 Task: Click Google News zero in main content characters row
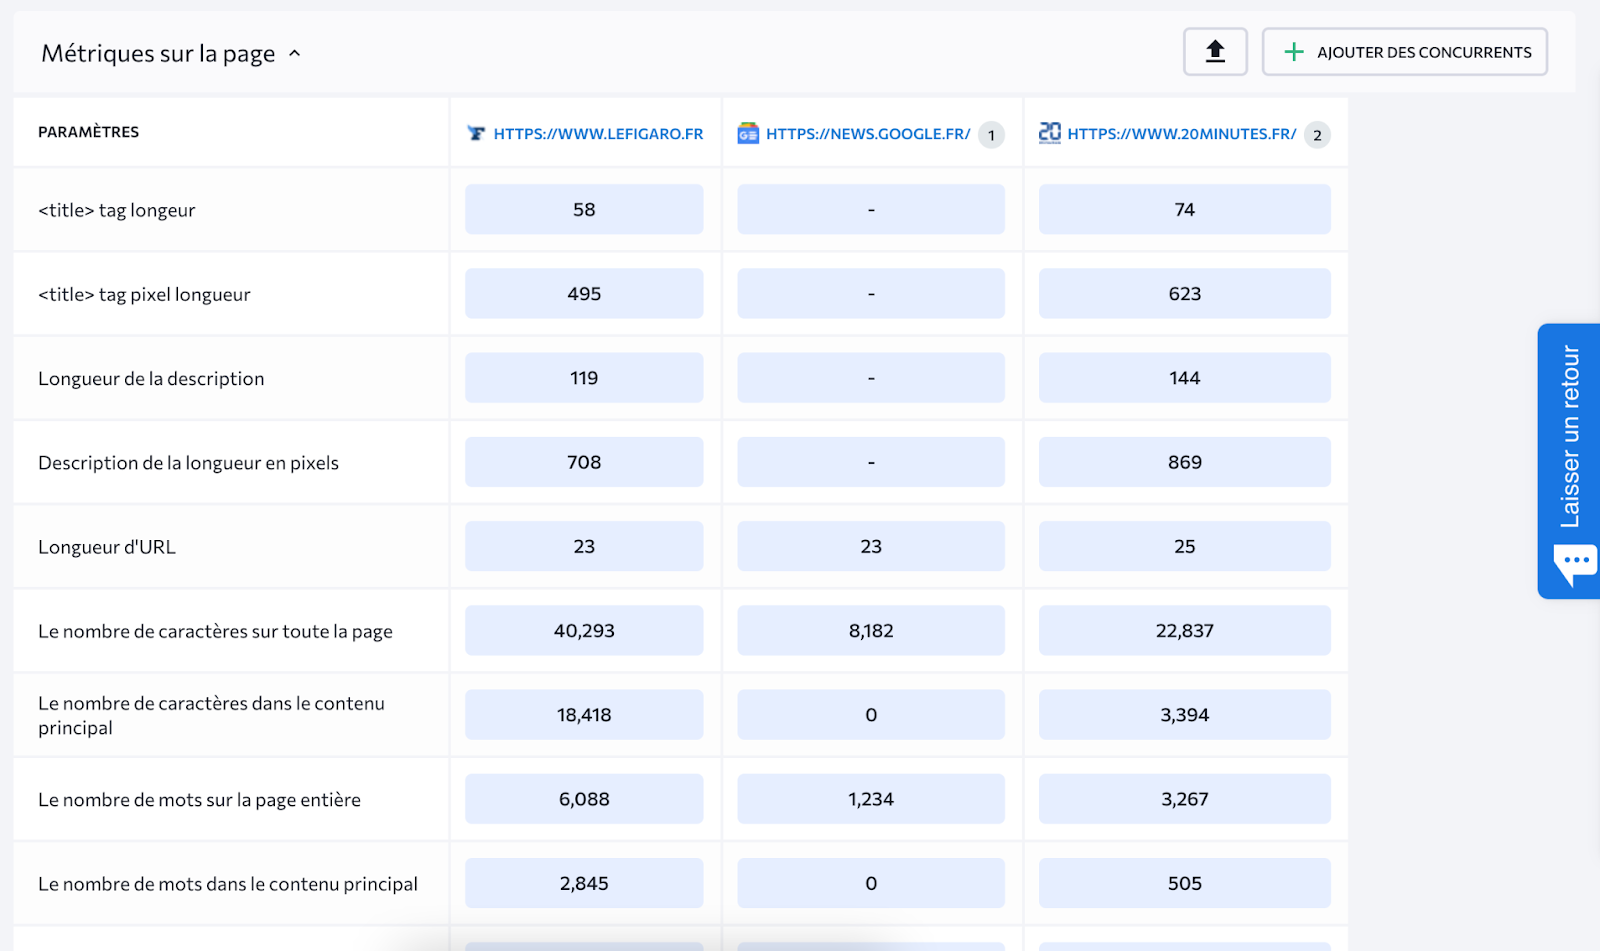(x=871, y=715)
